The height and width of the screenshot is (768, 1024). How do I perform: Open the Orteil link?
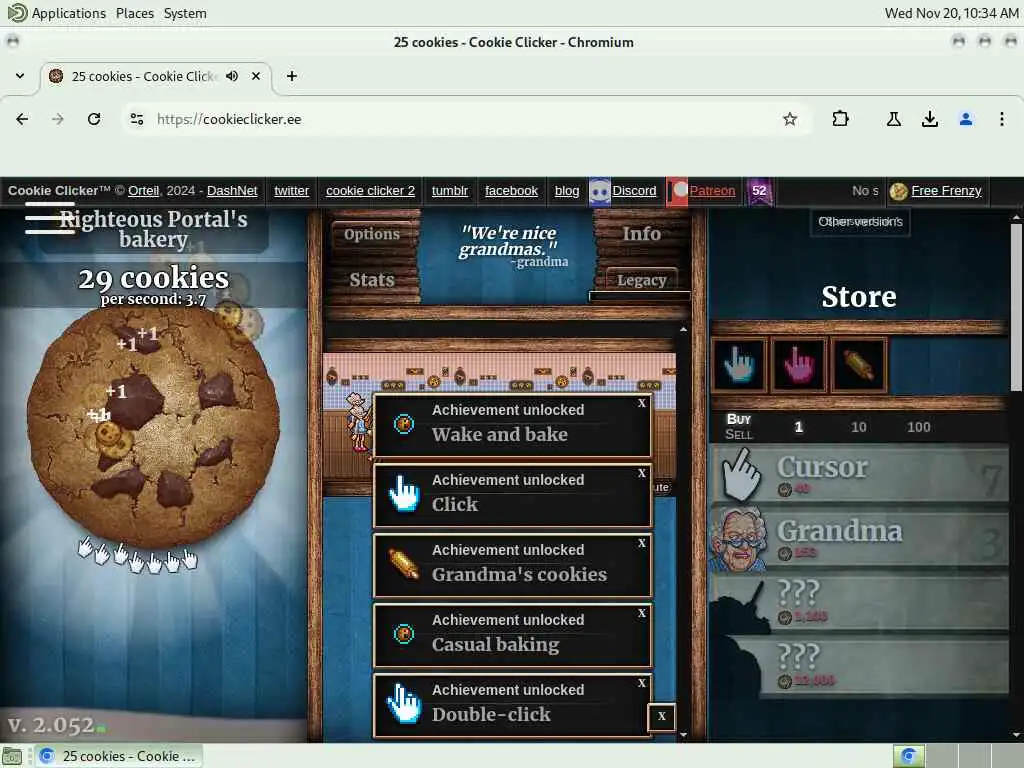pyautogui.click(x=144, y=191)
